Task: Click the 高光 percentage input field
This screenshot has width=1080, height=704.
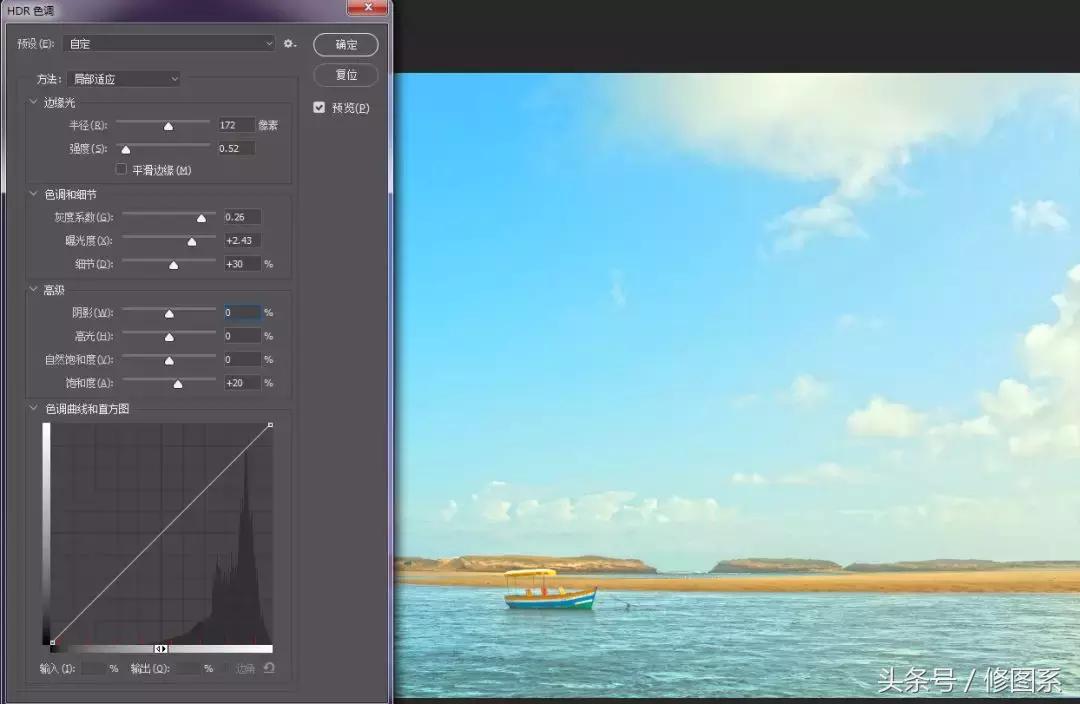Action: 242,336
